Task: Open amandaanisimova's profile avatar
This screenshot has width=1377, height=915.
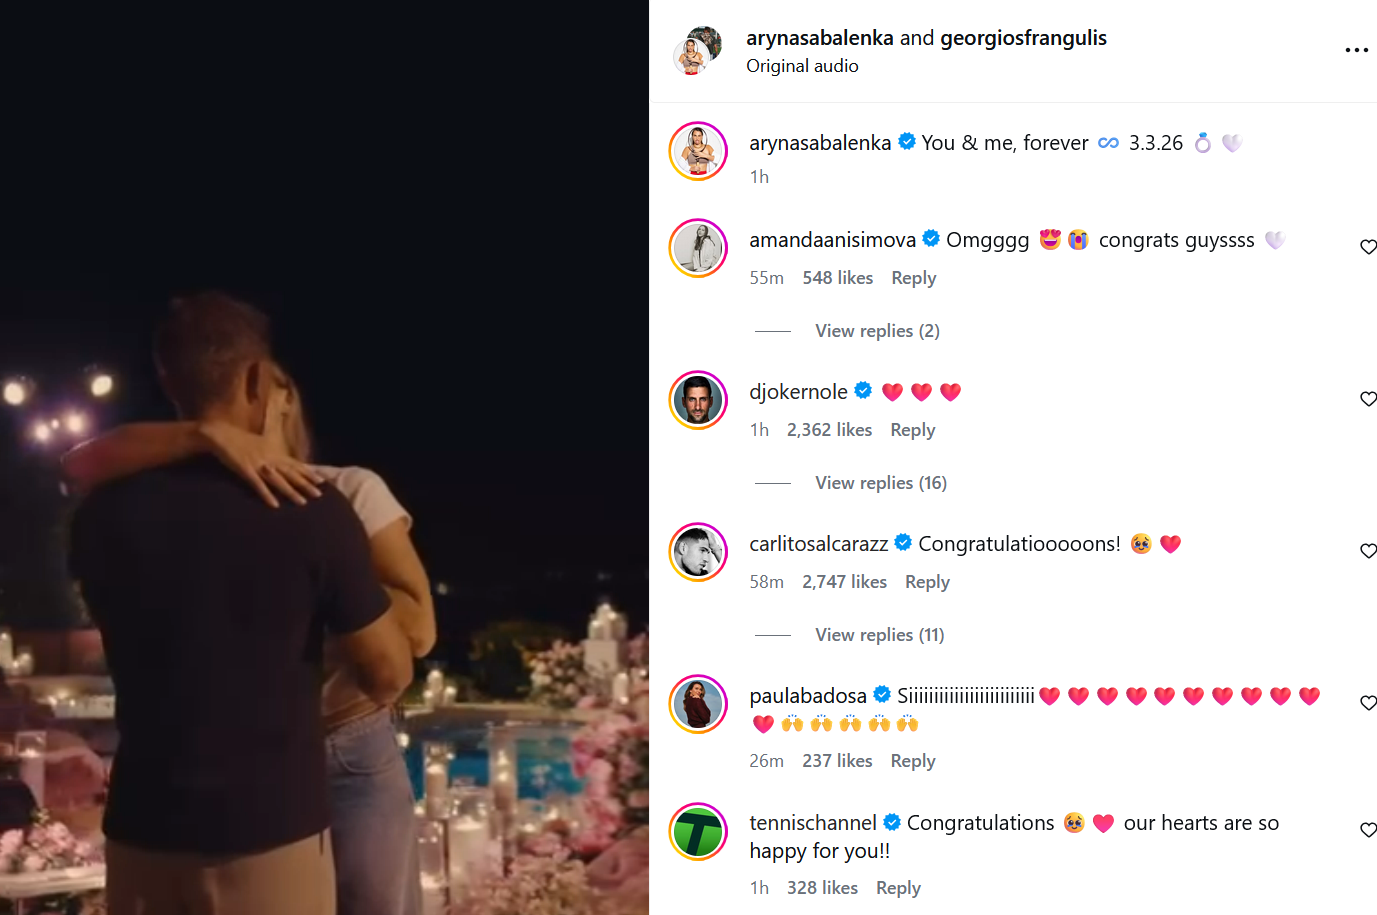Action: pyautogui.click(x=698, y=248)
